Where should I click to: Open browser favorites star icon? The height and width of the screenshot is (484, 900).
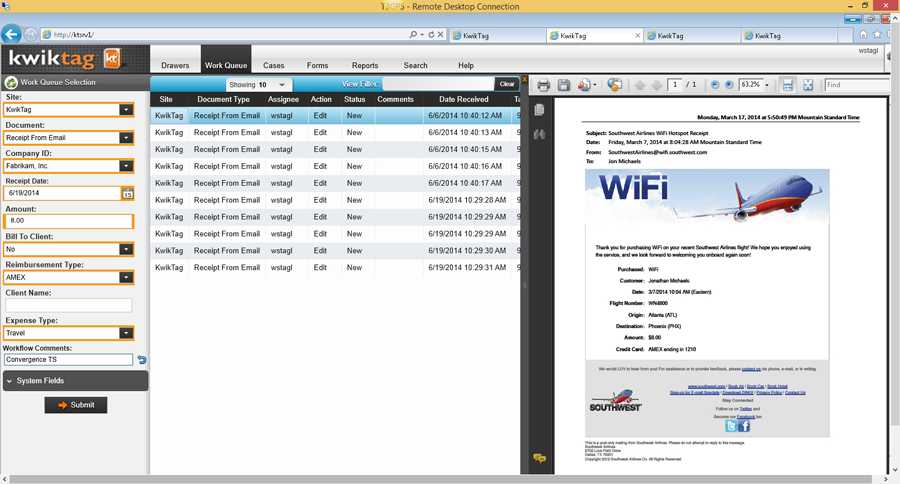(x=876, y=34)
